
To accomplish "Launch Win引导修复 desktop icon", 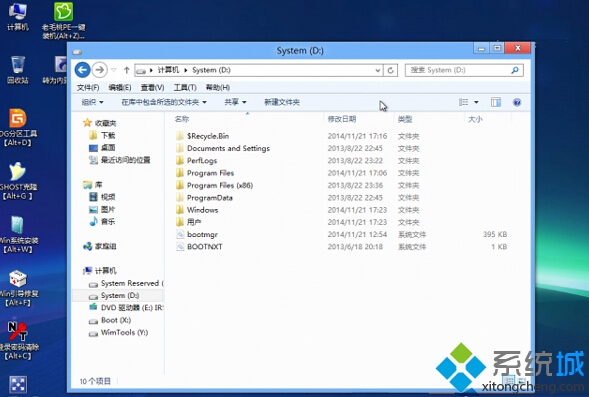I will coord(17,288).
